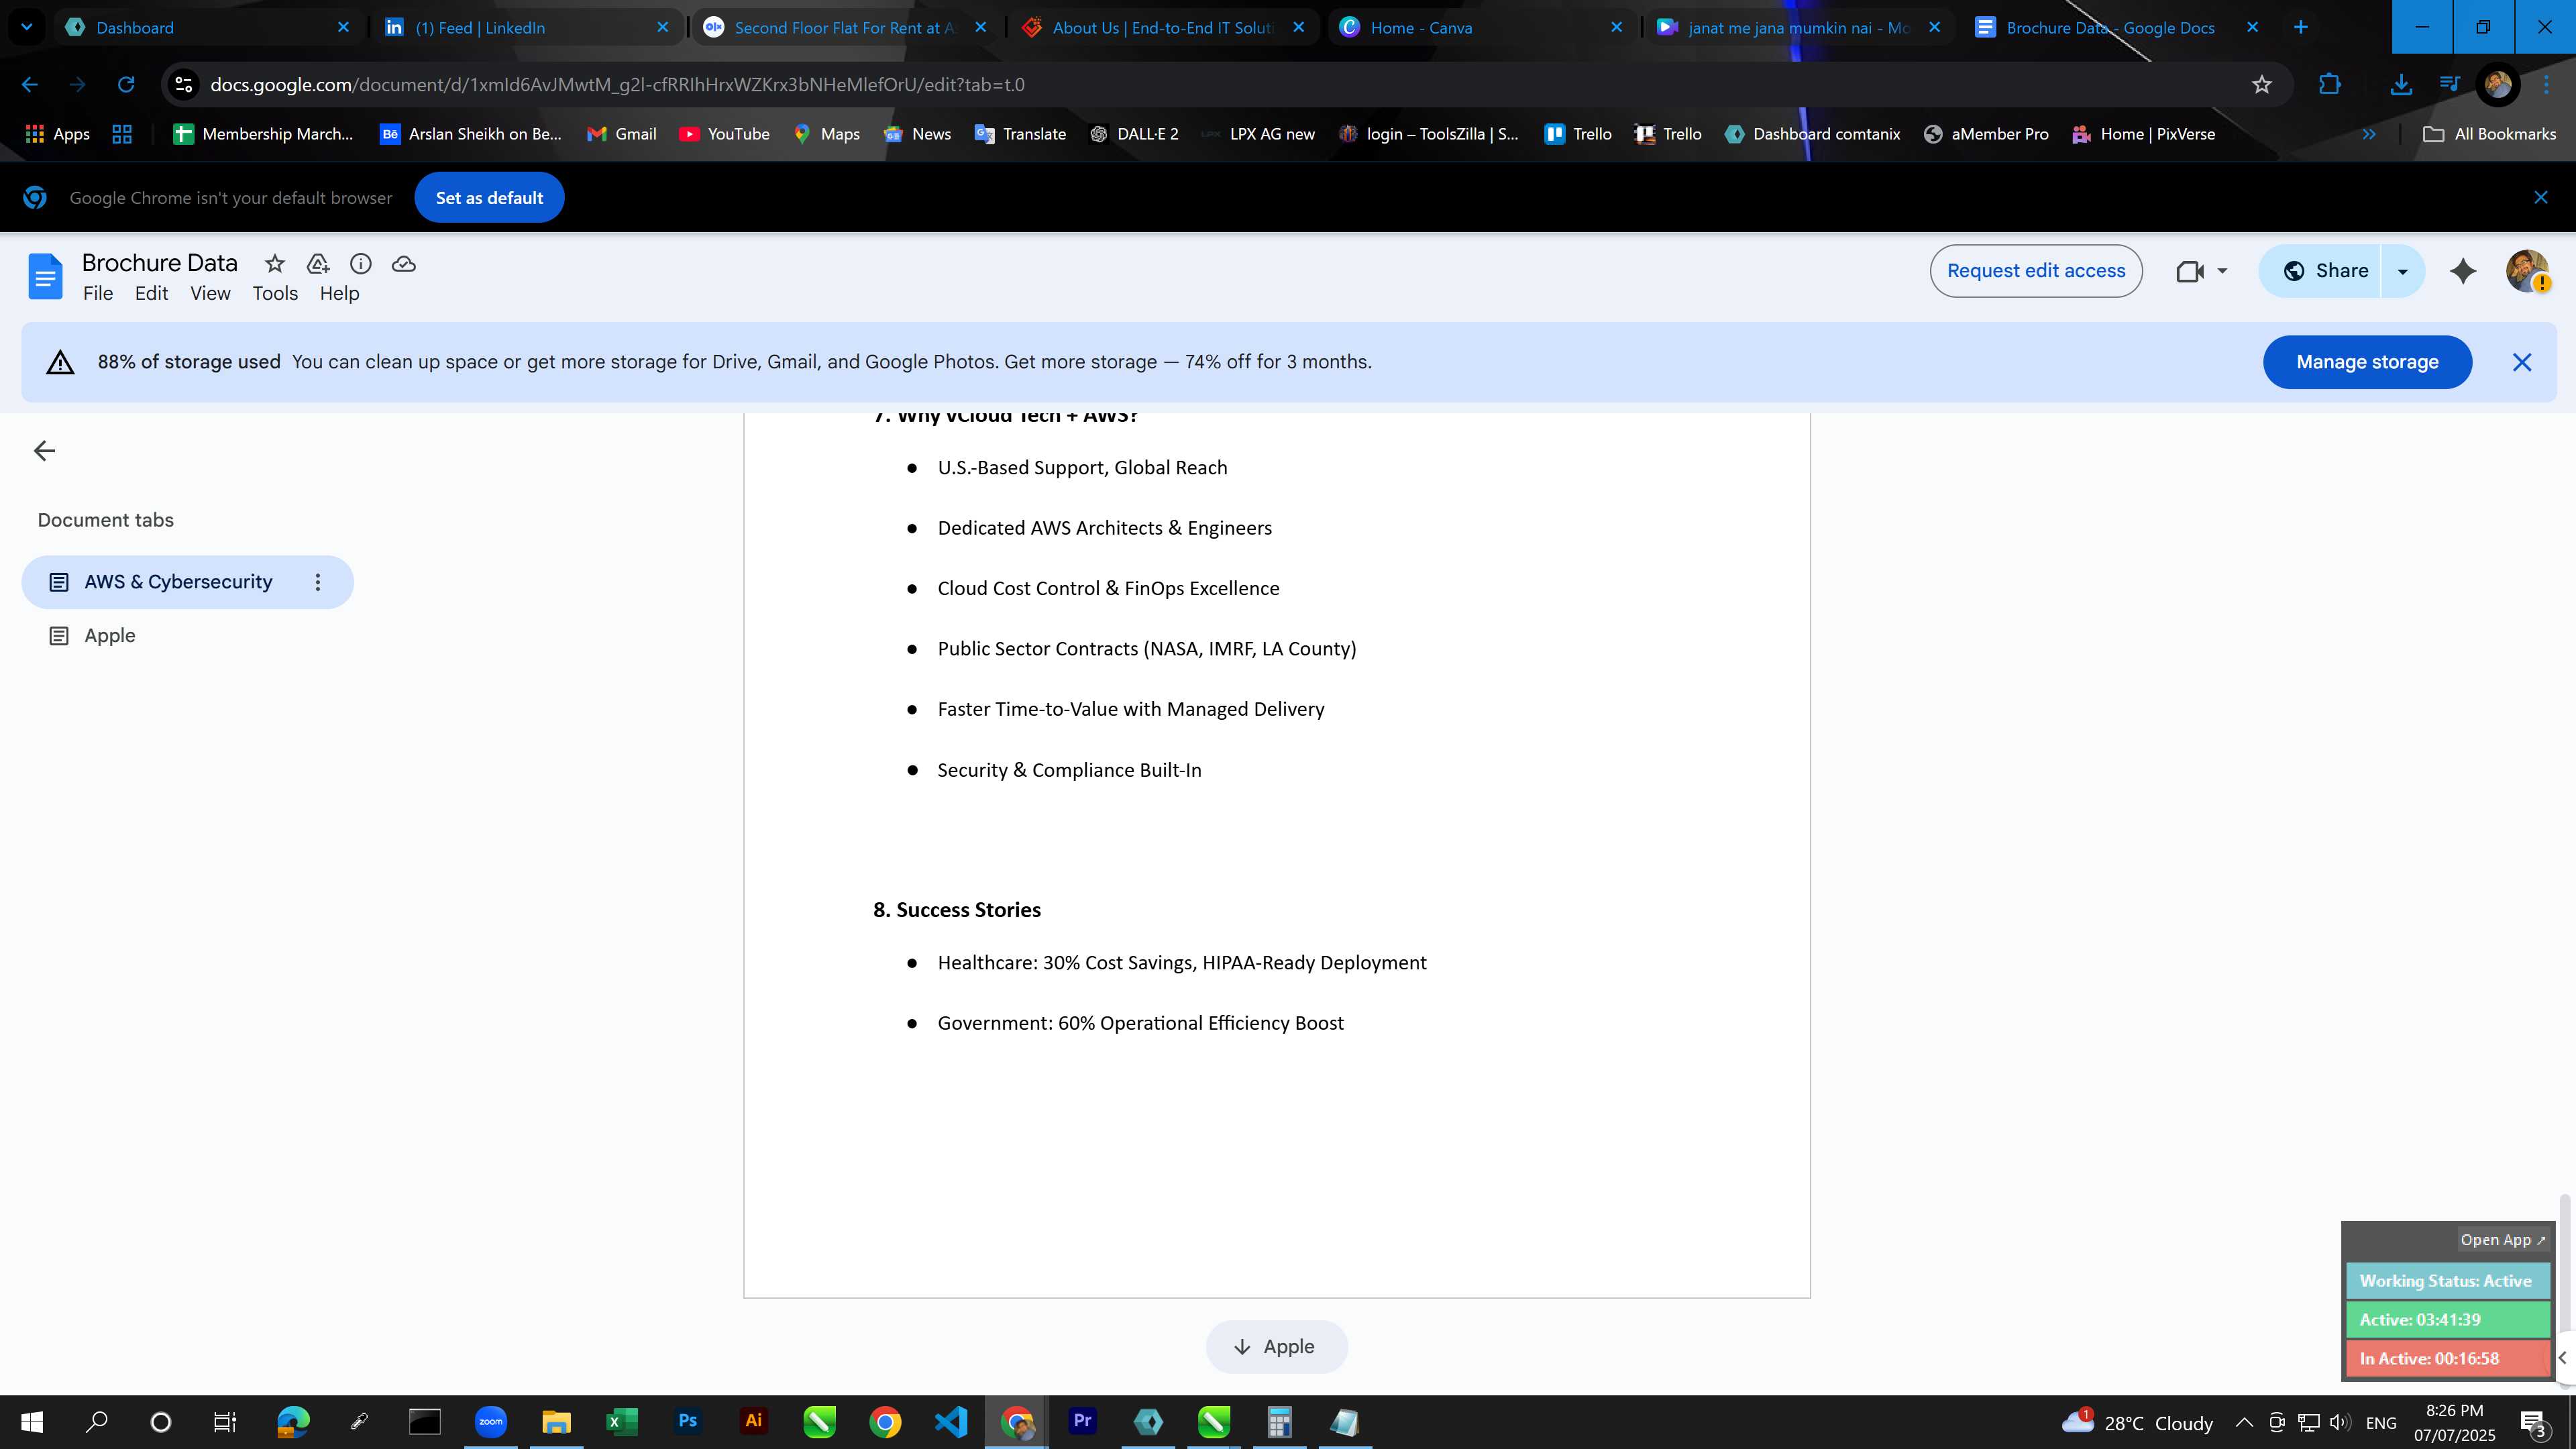2576x1449 pixels.
Task: Expand the Meet call dropdown arrow
Action: pos(2222,271)
